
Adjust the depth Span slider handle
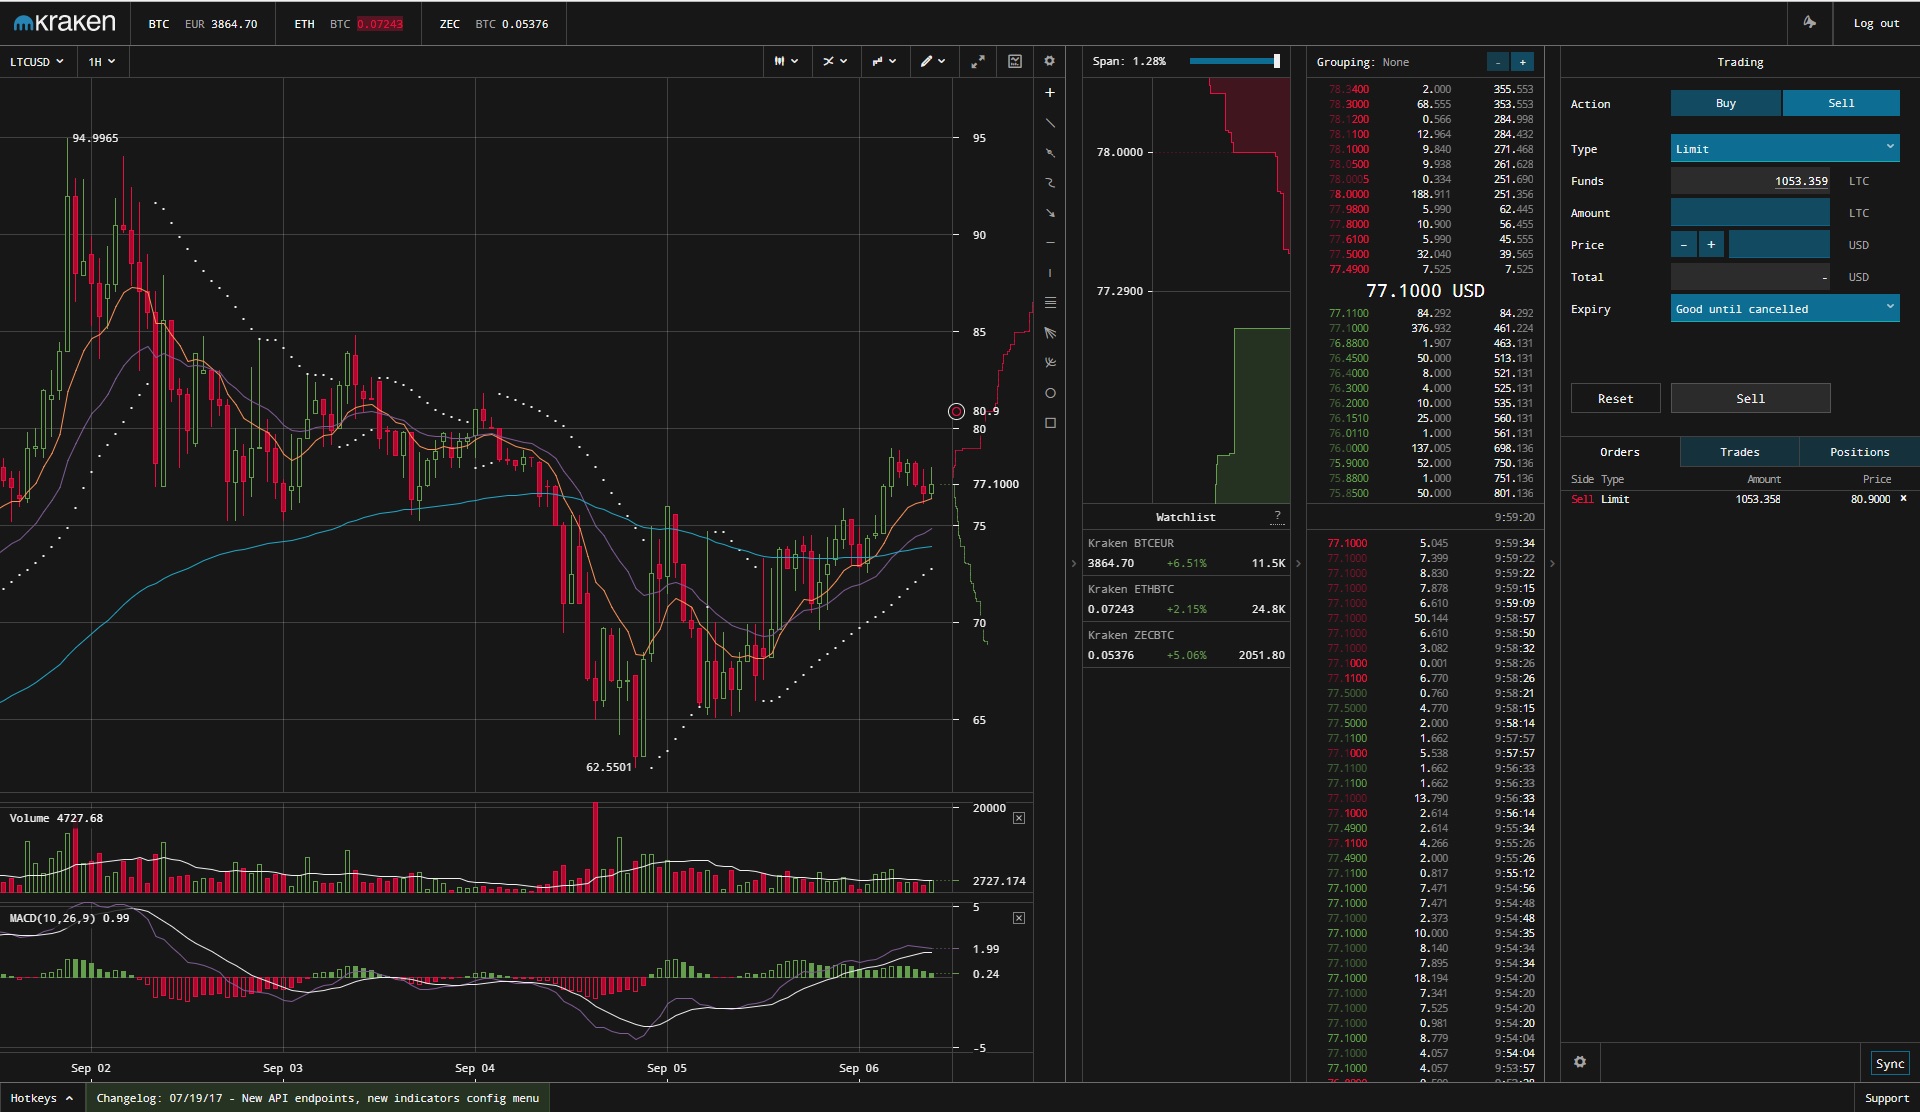1277,61
